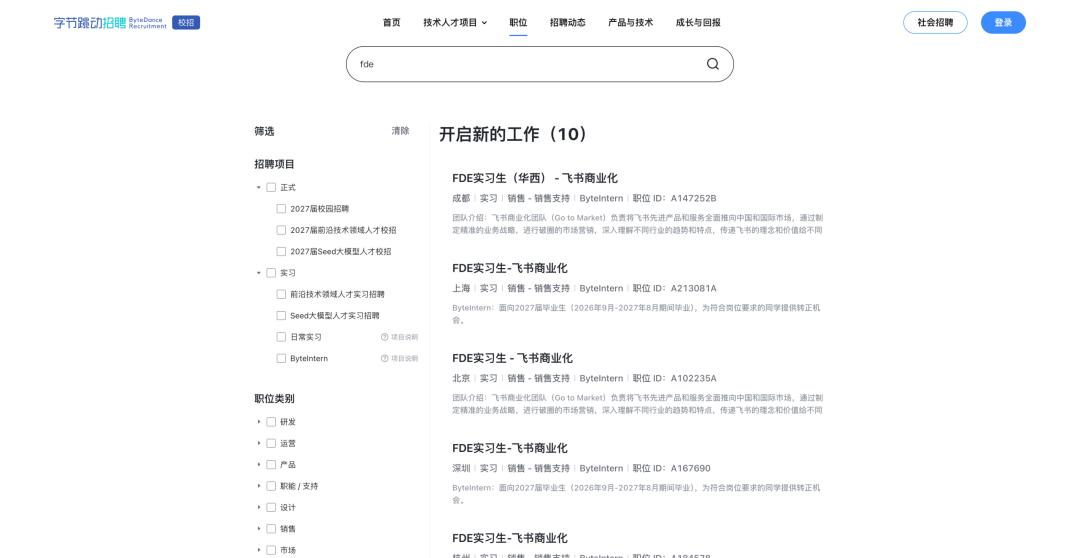
Task: Open FDE实习生（华西）- 飞书商业化 job
Action: click(x=534, y=178)
